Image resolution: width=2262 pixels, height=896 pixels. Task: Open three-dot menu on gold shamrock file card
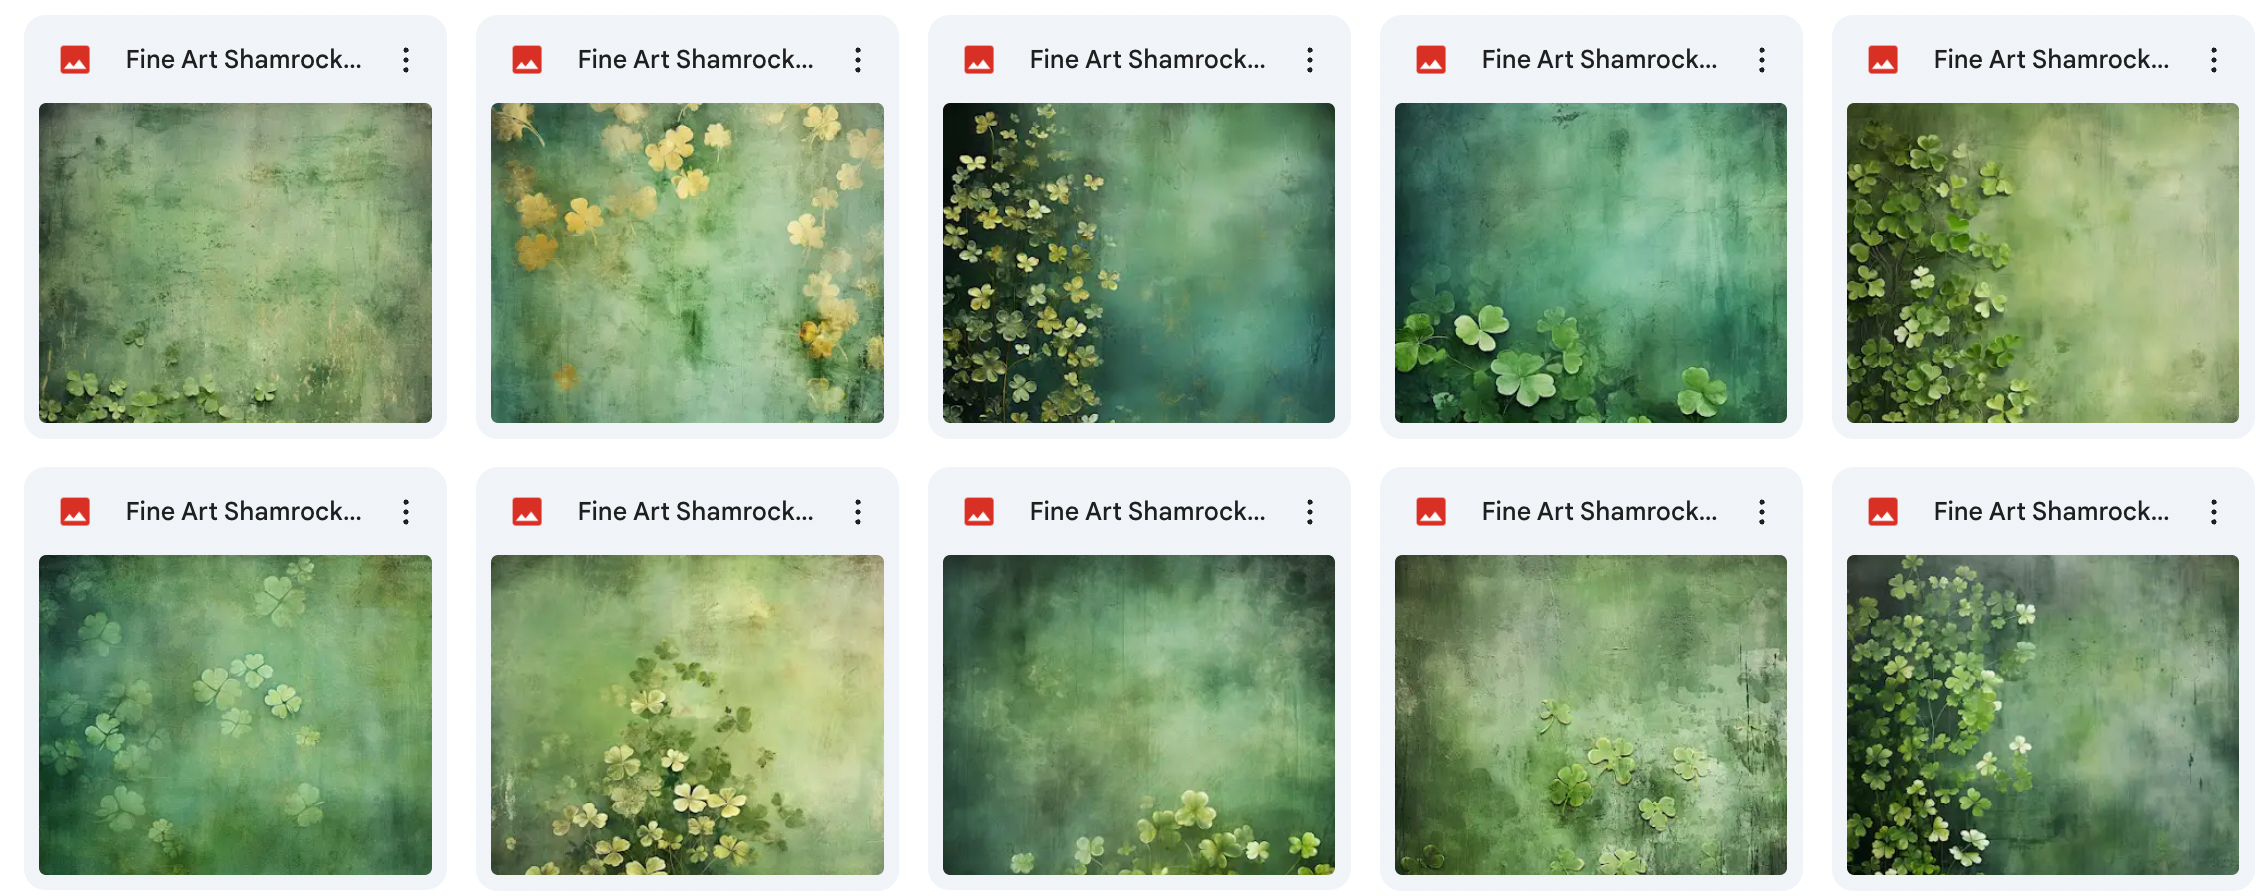pyautogui.click(x=858, y=60)
